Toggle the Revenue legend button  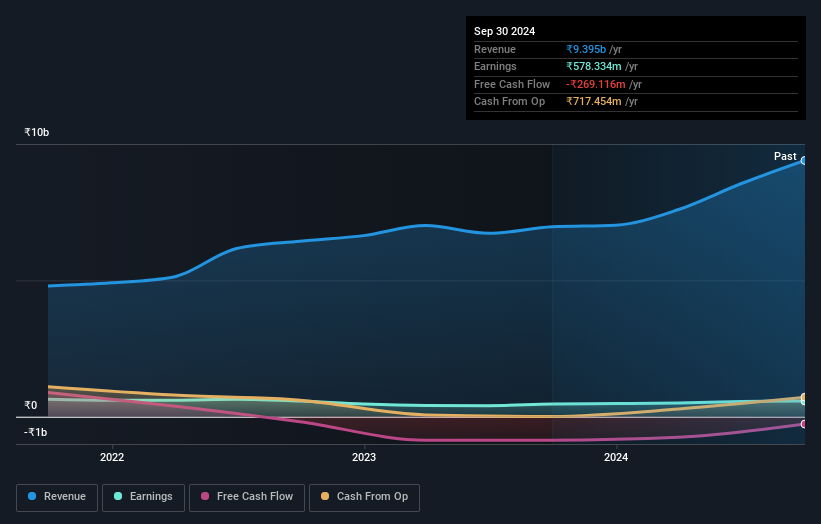pyautogui.click(x=57, y=497)
